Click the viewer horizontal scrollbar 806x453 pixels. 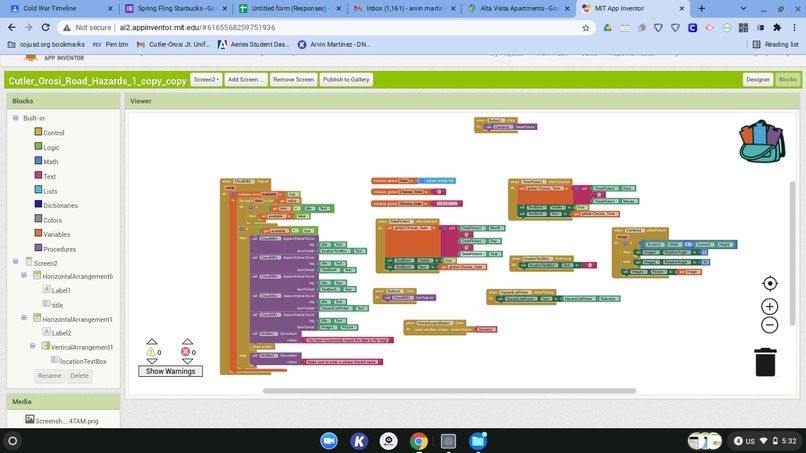(449, 391)
